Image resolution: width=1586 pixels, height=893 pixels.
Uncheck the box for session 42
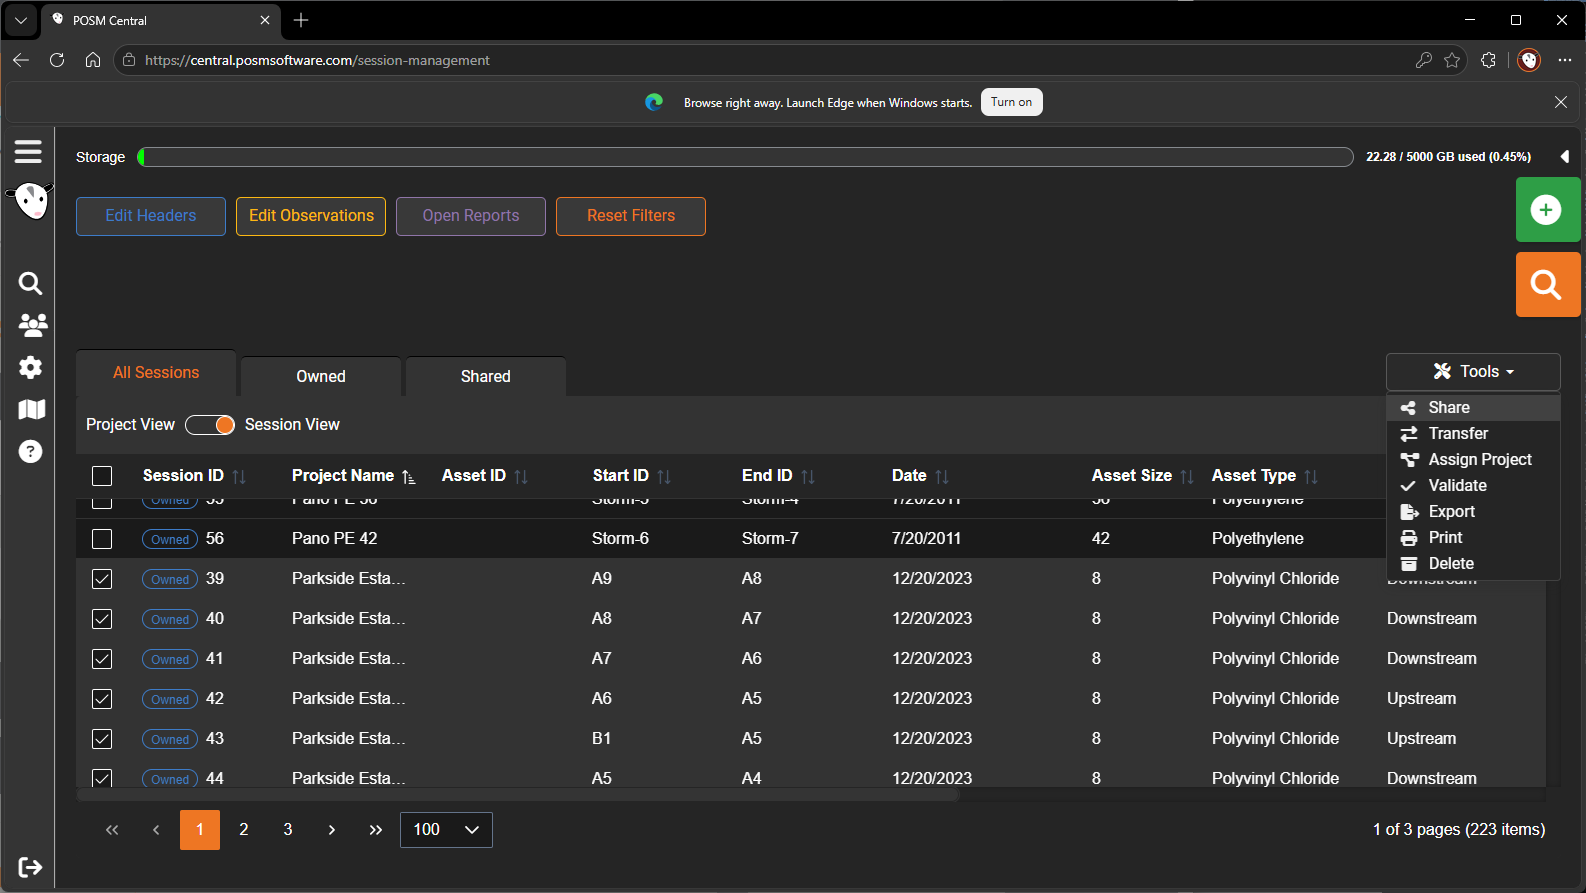102,699
